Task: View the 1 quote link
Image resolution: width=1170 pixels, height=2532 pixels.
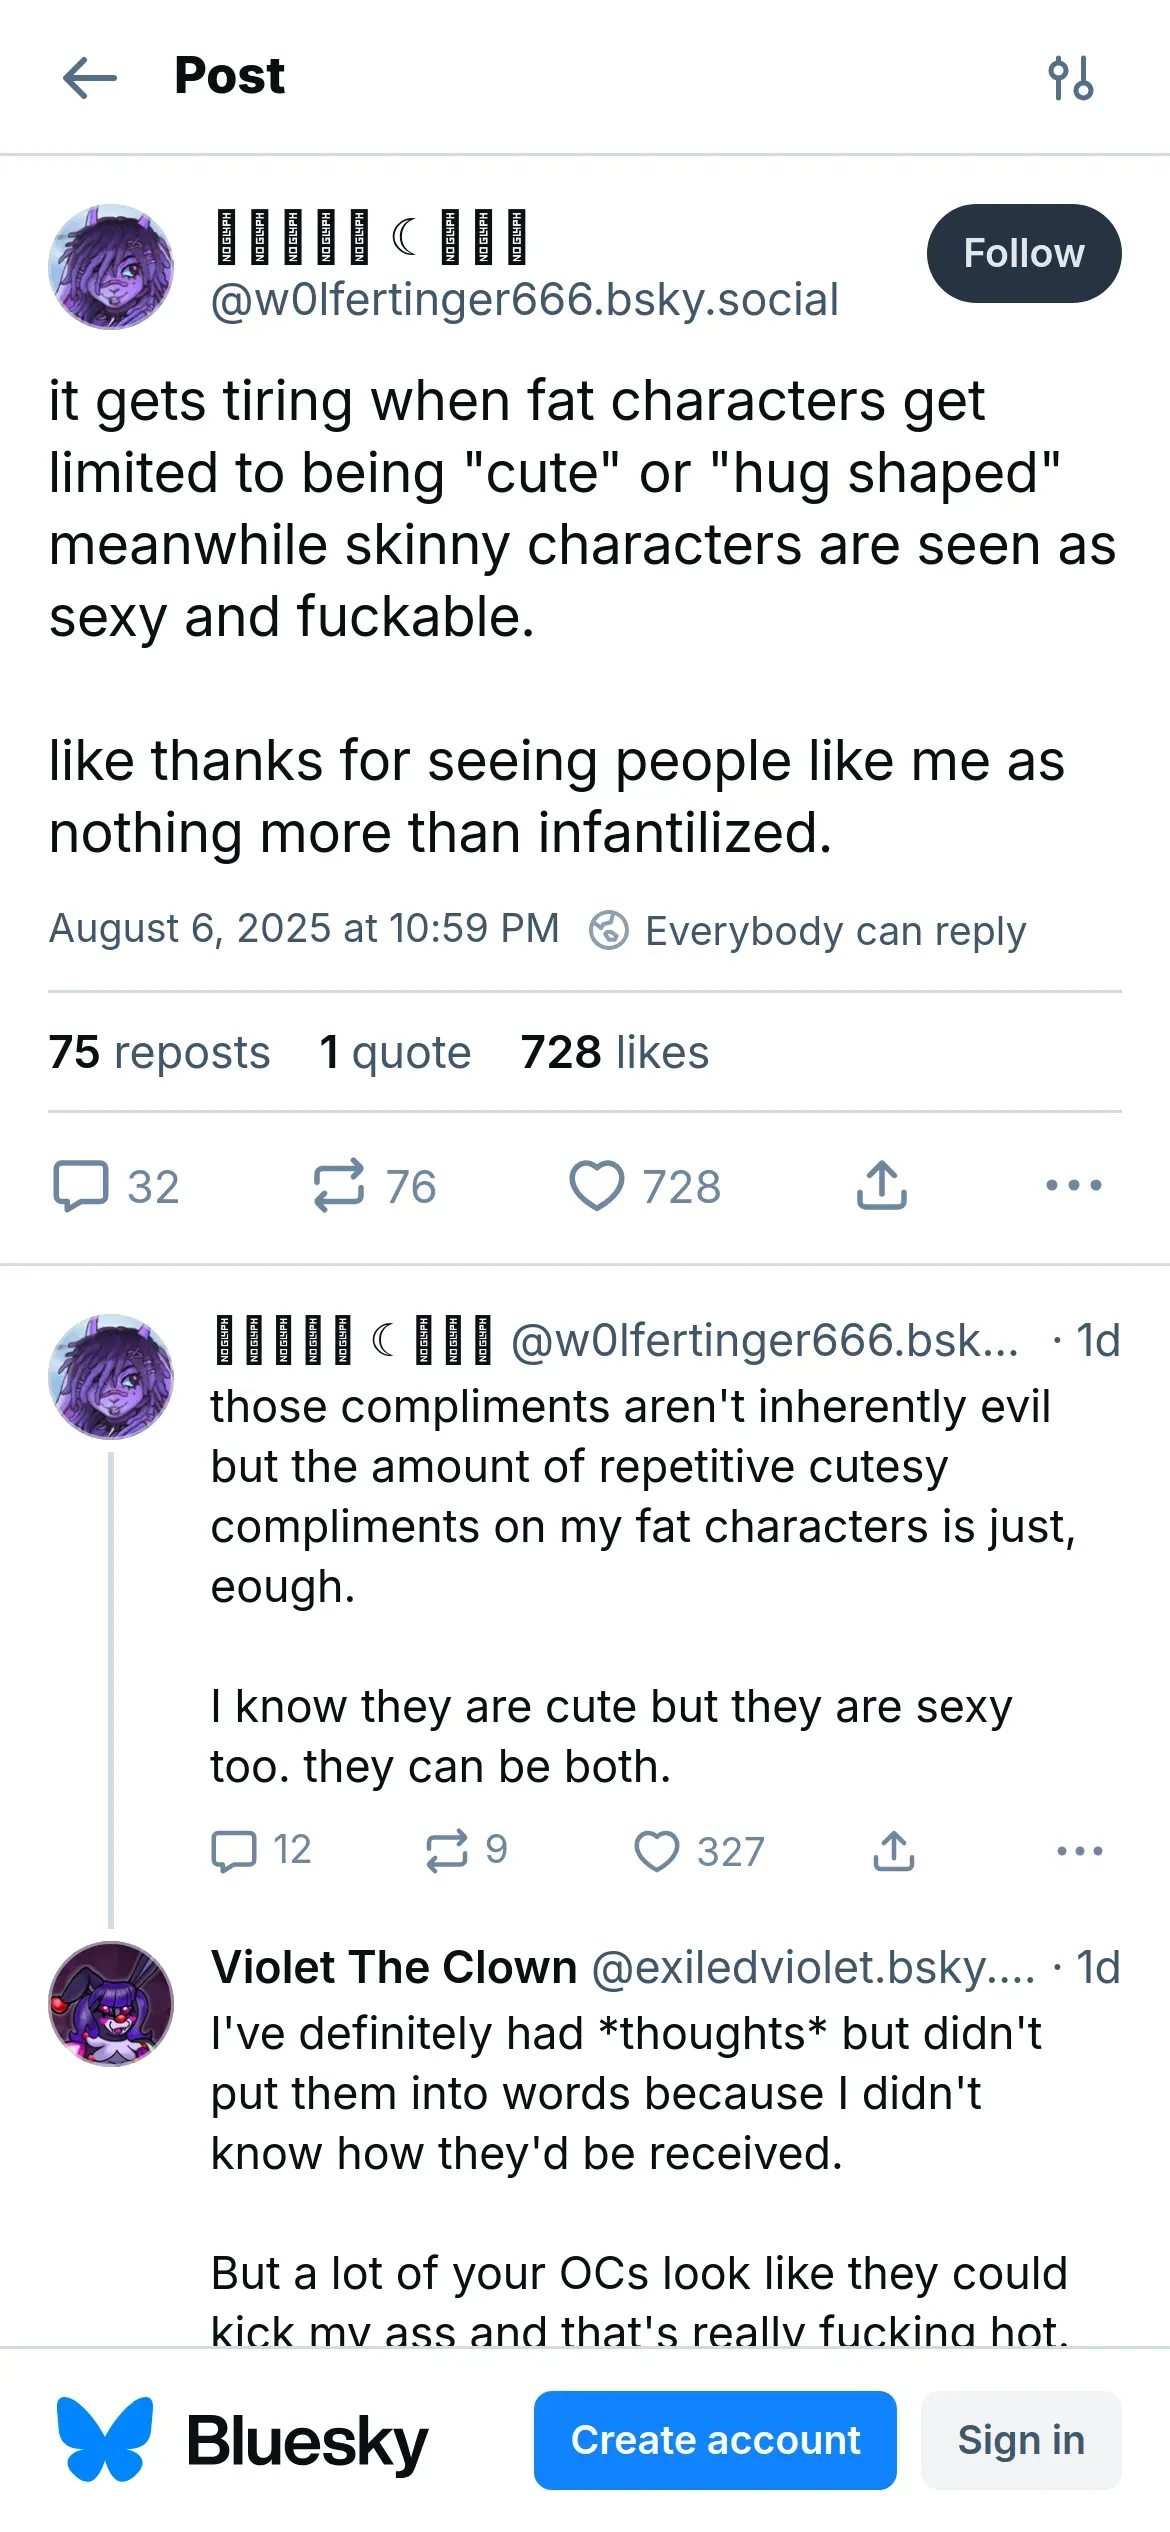Action: coord(395,1052)
